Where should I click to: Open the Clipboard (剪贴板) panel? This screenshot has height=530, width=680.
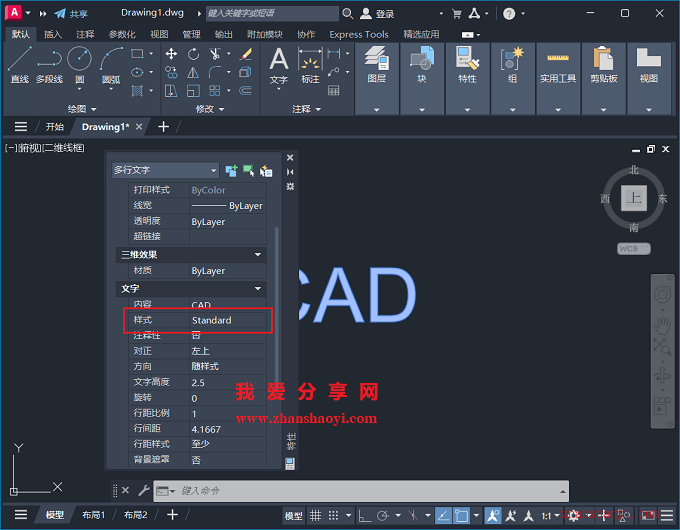[x=604, y=78]
